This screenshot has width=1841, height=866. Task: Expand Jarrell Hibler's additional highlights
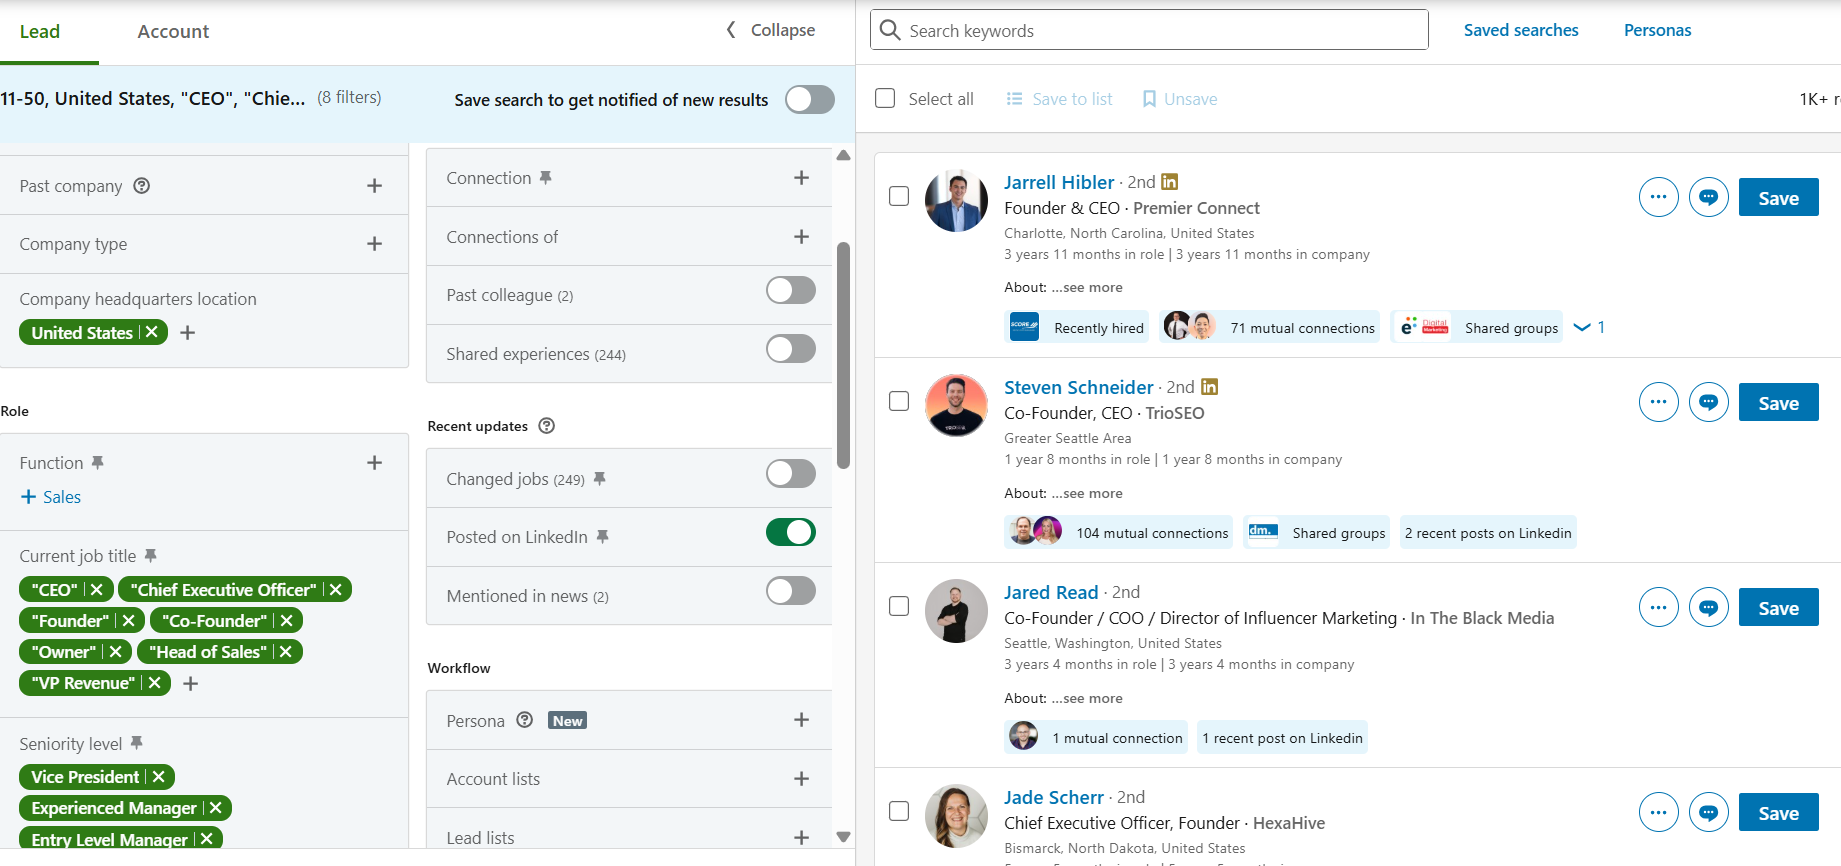pyautogui.click(x=1589, y=327)
